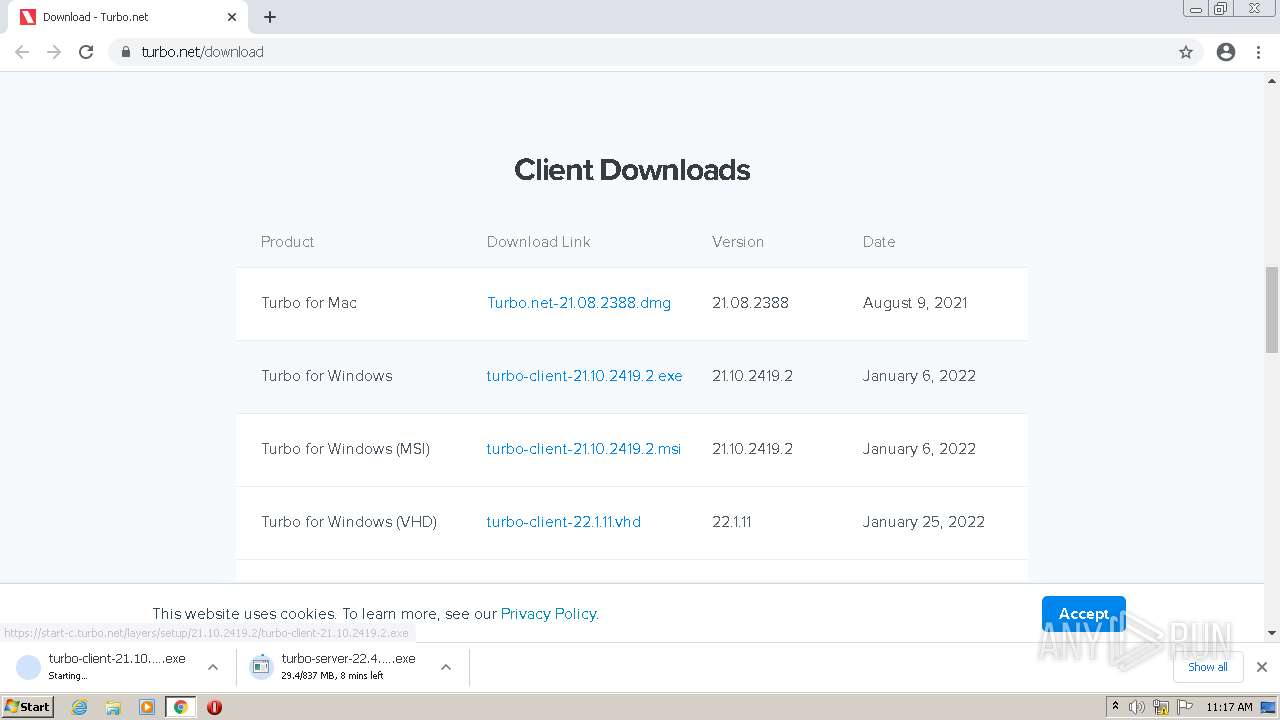Bookmark this page with the star icon
The image size is (1280, 720).
click(1186, 52)
